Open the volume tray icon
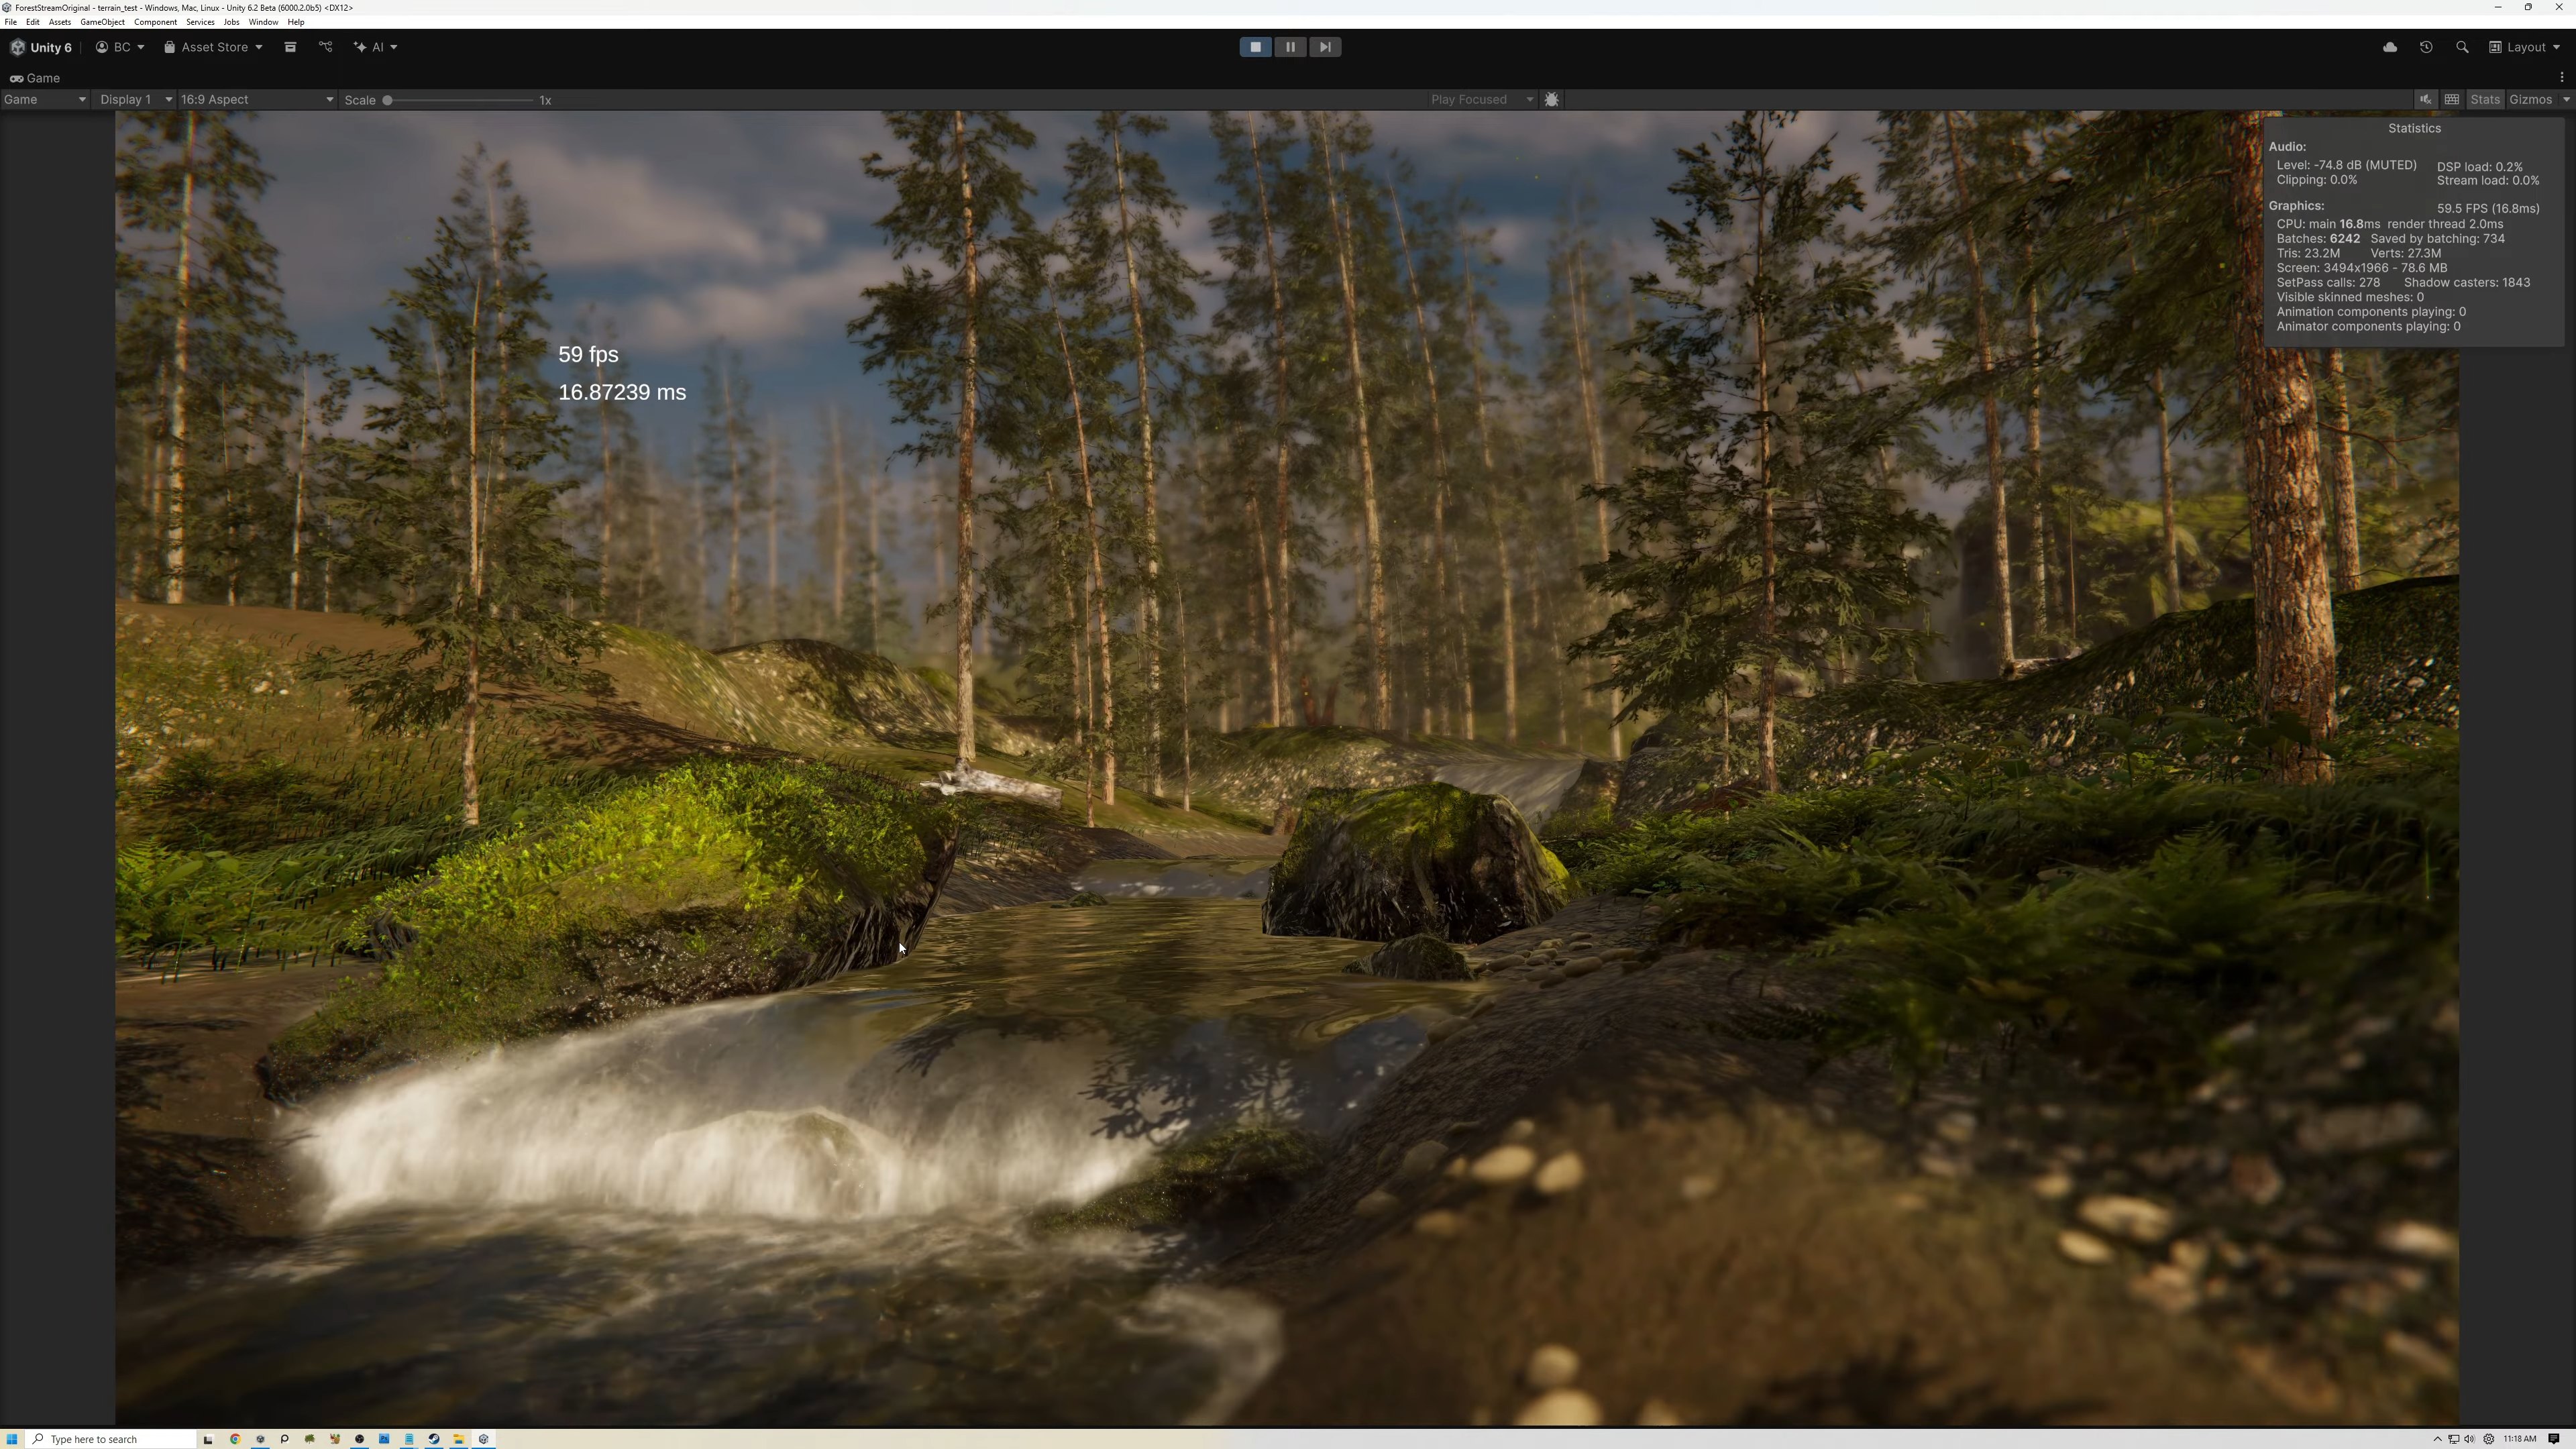The height and width of the screenshot is (1449, 2576). 2469,1439
